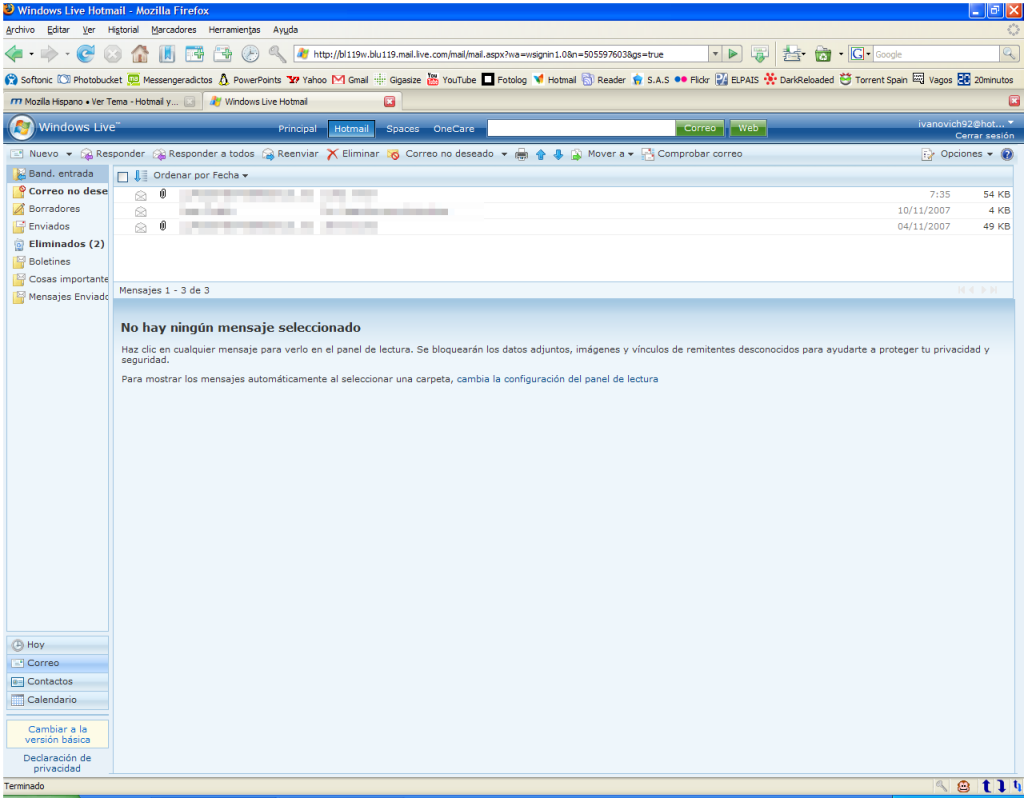Open the Borradores folder
The width and height of the screenshot is (1024, 798).
coord(47,209)
